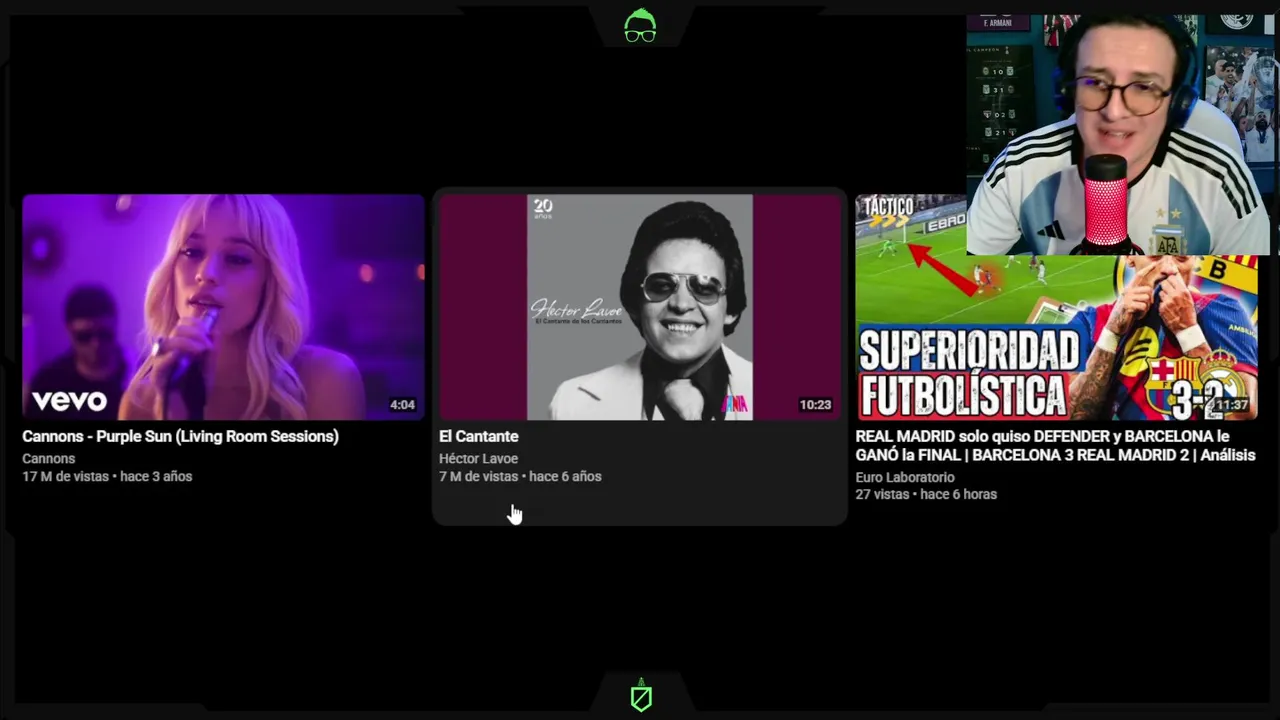The height and width of the screenshot is (720, 1280).
Task: Click the vevo logo on Cannons thumbnail
Action: [69, 401]
